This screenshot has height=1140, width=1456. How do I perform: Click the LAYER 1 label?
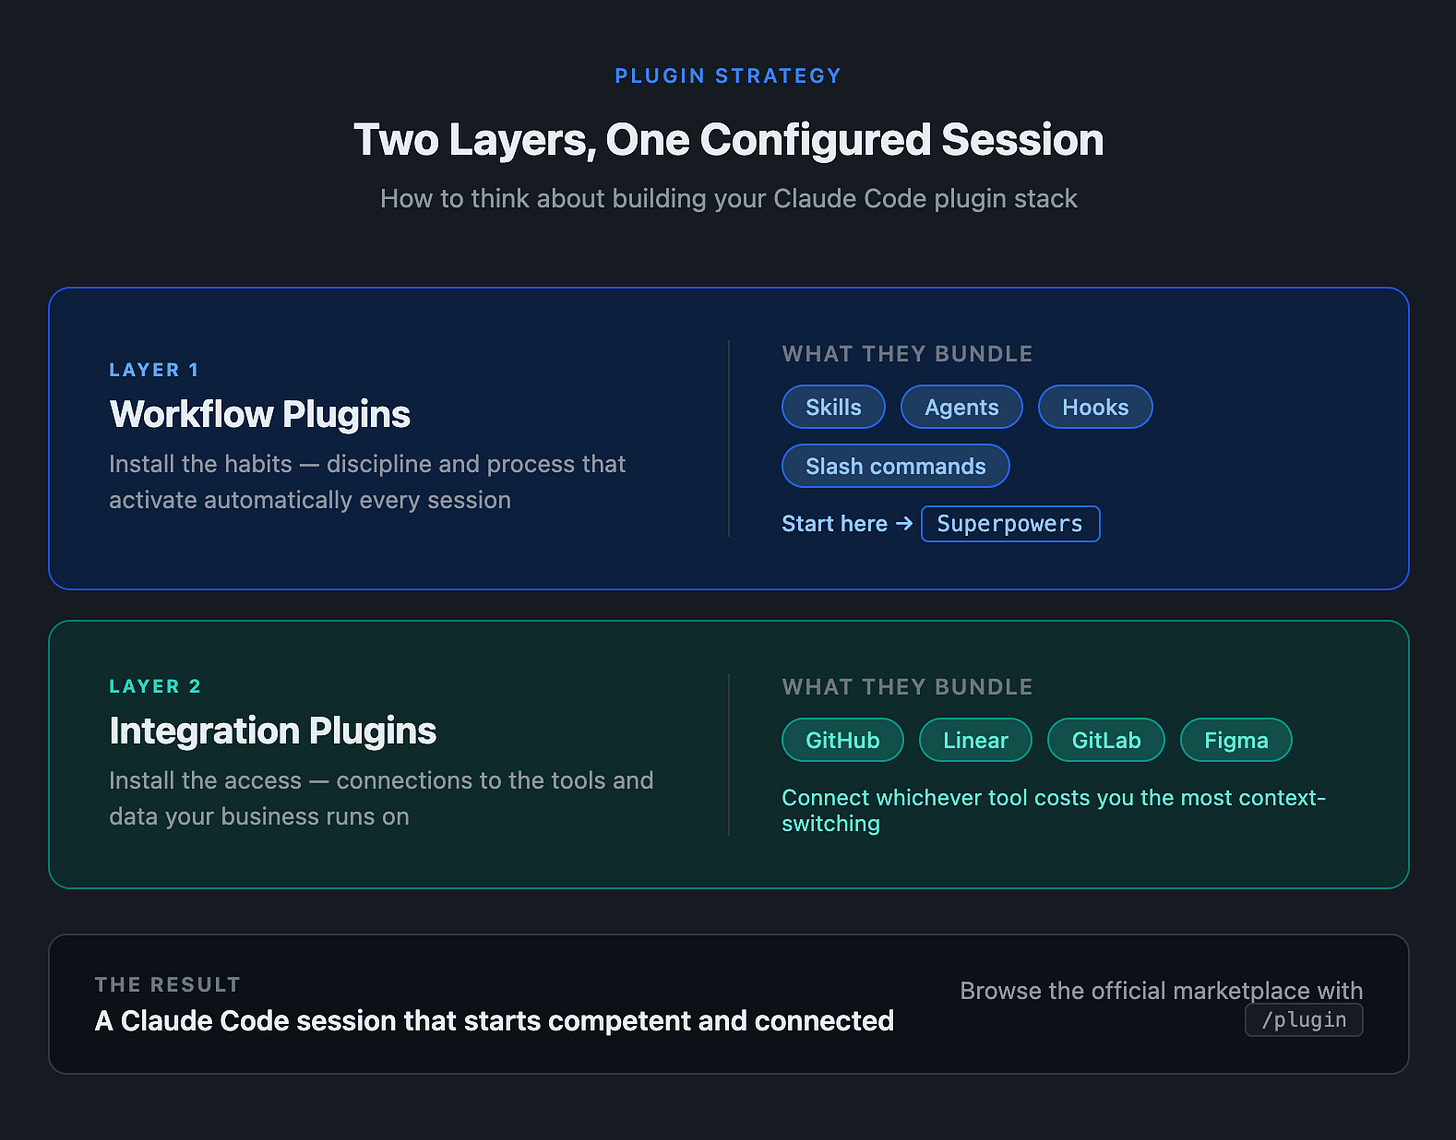154,370
